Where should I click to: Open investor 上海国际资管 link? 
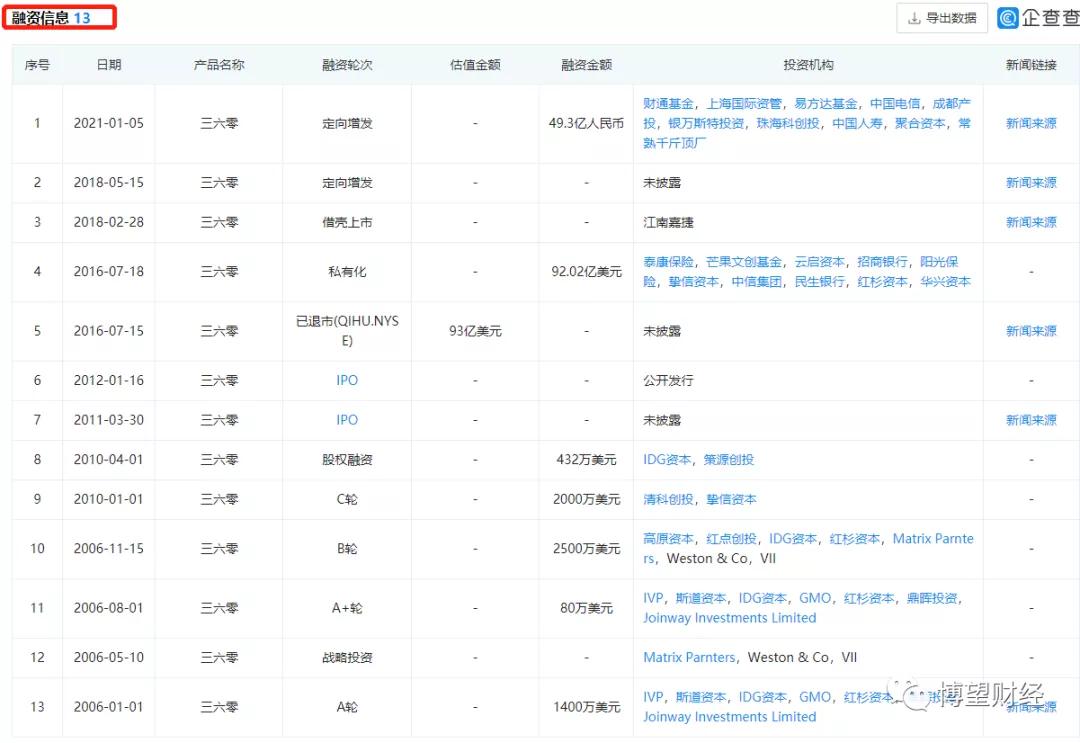tap(744, 103)
